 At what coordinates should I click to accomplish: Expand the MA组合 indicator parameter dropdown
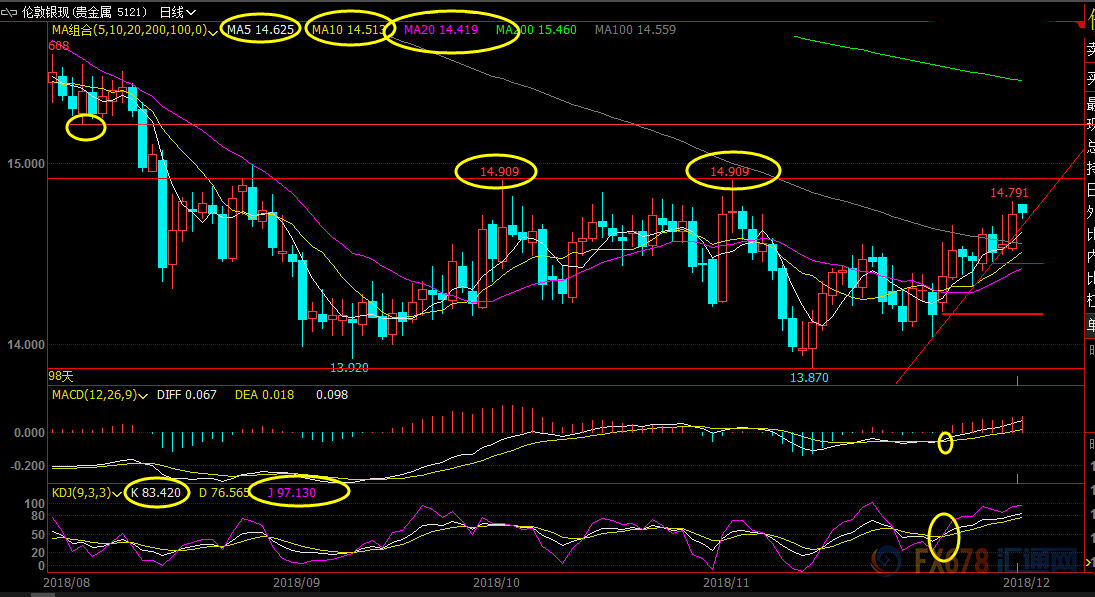pyautogui.click(x=214, y=31)
